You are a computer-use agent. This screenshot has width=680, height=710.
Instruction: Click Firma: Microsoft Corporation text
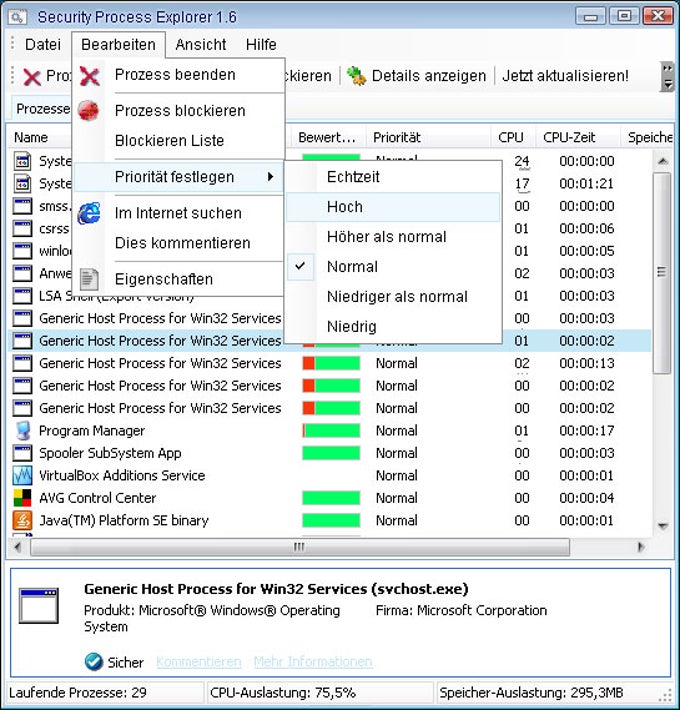coord(461,610)
